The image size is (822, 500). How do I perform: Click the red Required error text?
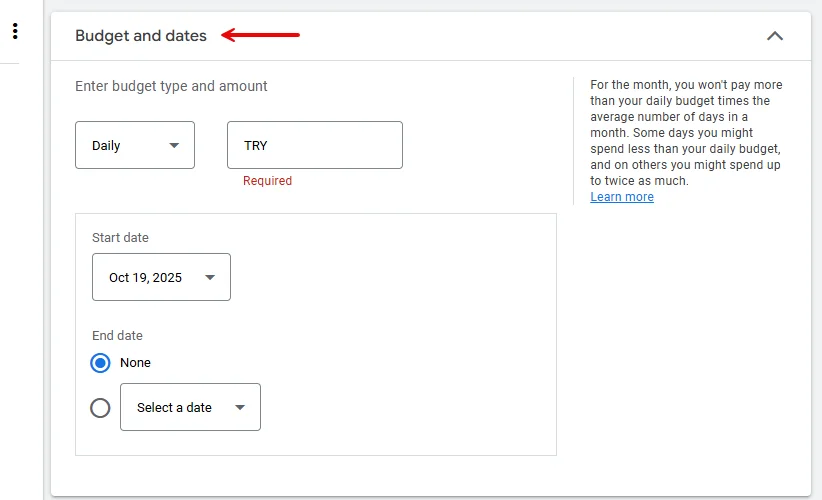[x=267, y=181]
